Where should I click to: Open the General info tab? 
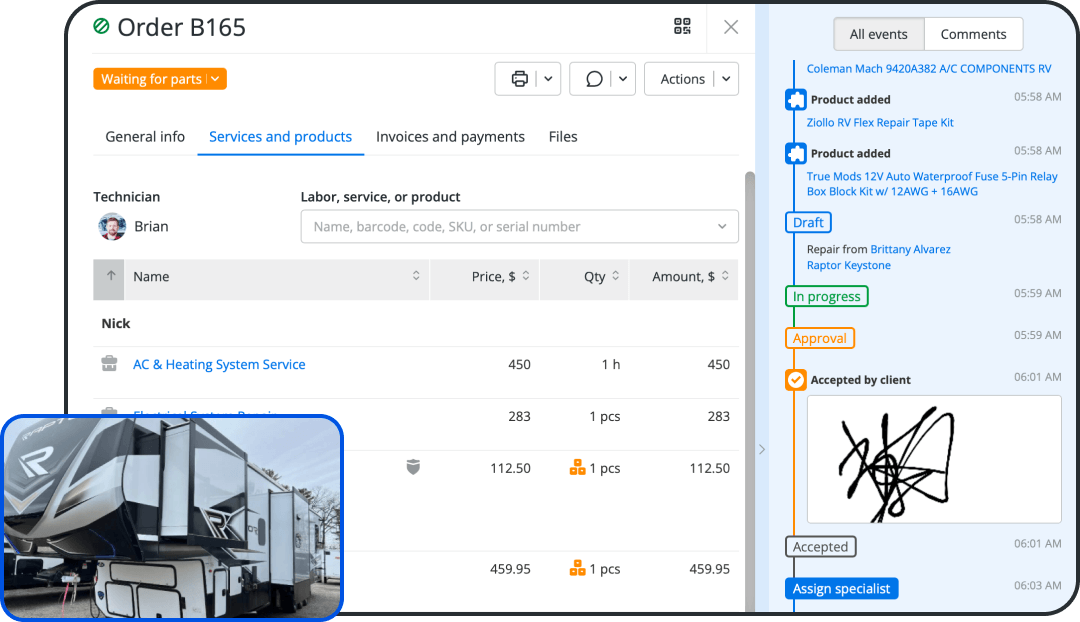point(145,137)
